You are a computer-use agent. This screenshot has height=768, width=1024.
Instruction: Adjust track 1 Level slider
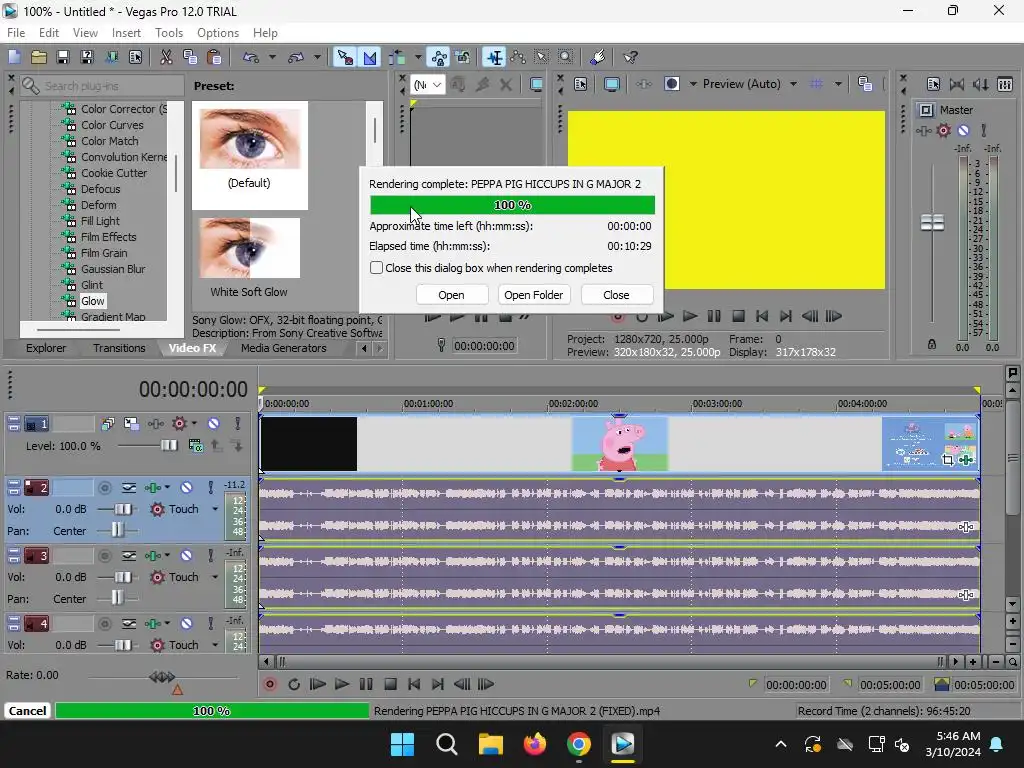pos(168,446)
